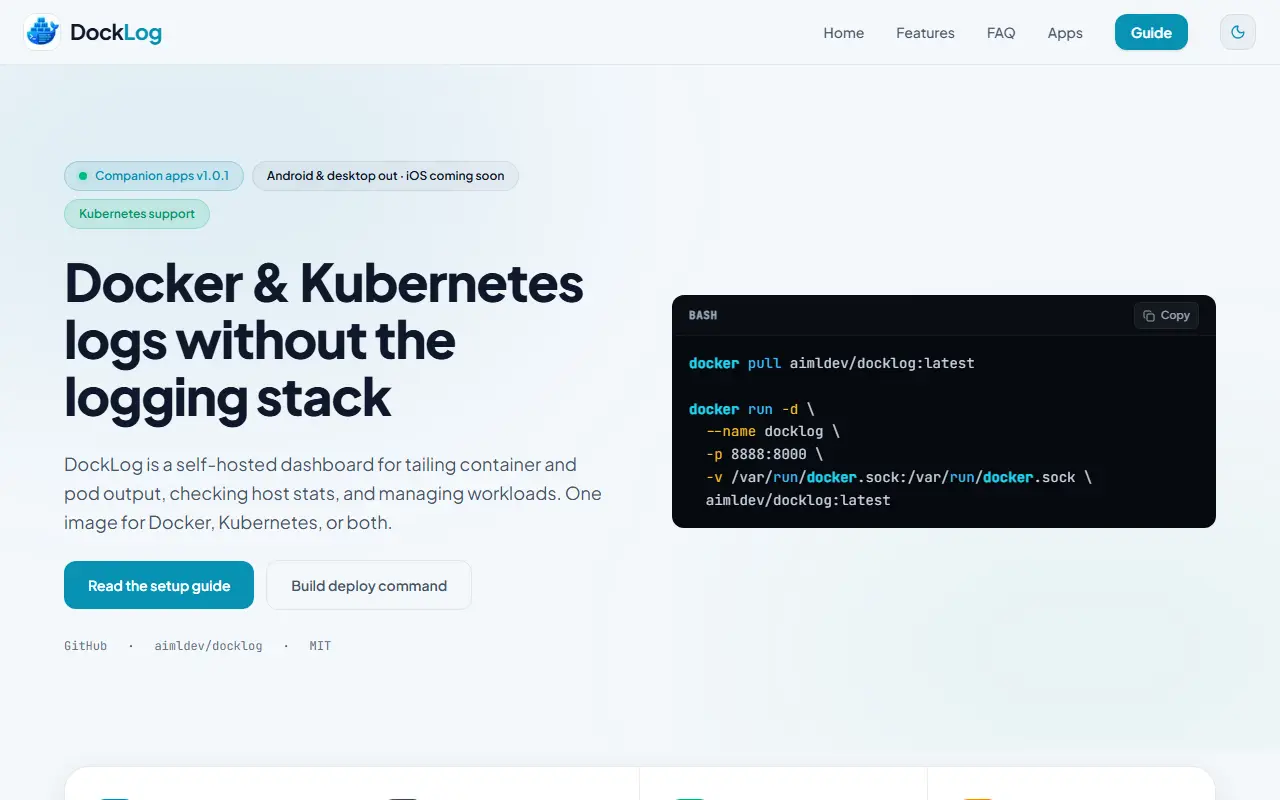The image size is (1280, 800).
Task: Click the BASH label in the code block
Action: pos(703,315)
